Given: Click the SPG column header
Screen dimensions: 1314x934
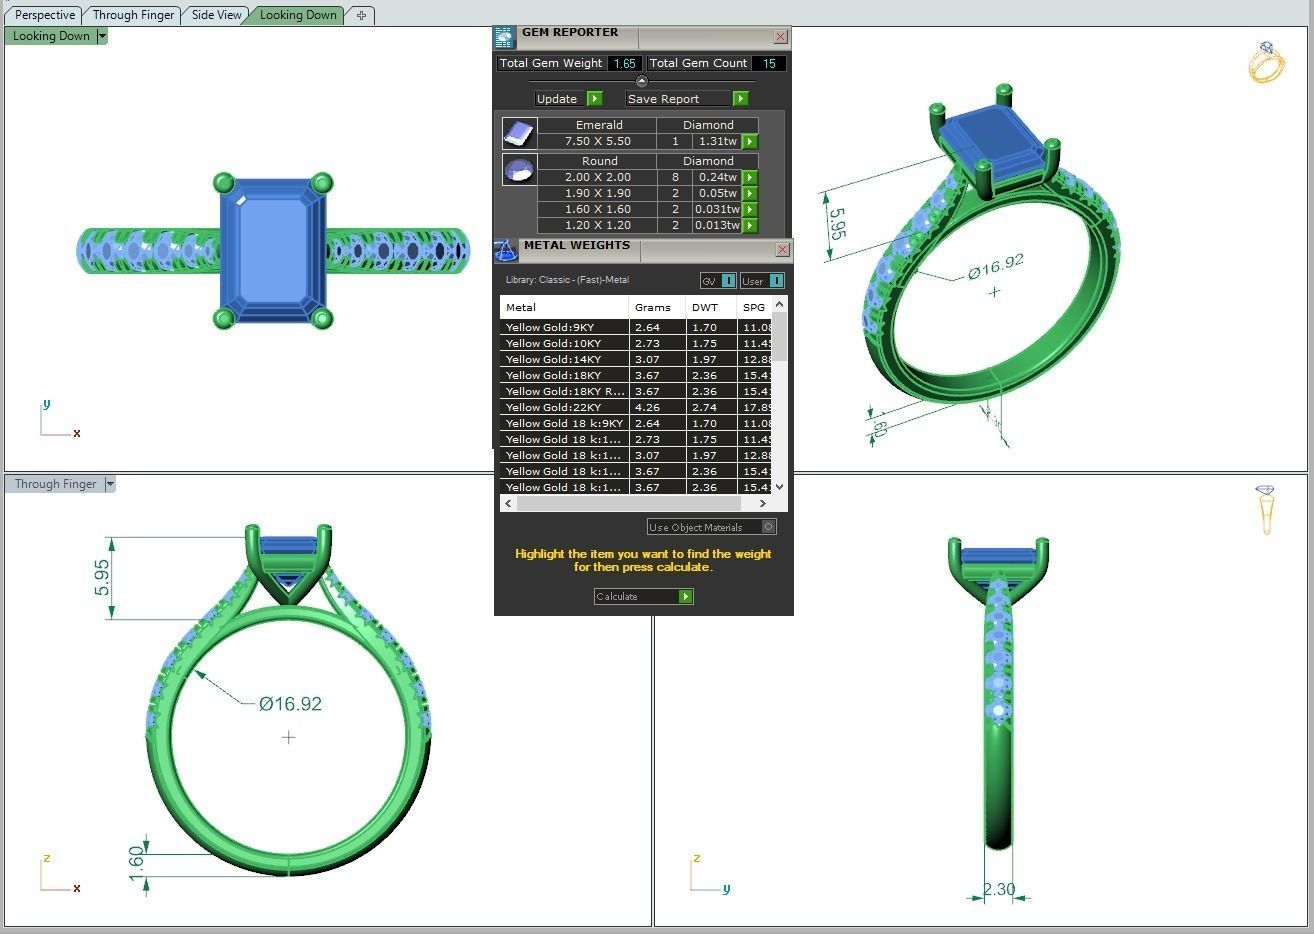Looking at the screenshot, I should click(x=754, y=307).
